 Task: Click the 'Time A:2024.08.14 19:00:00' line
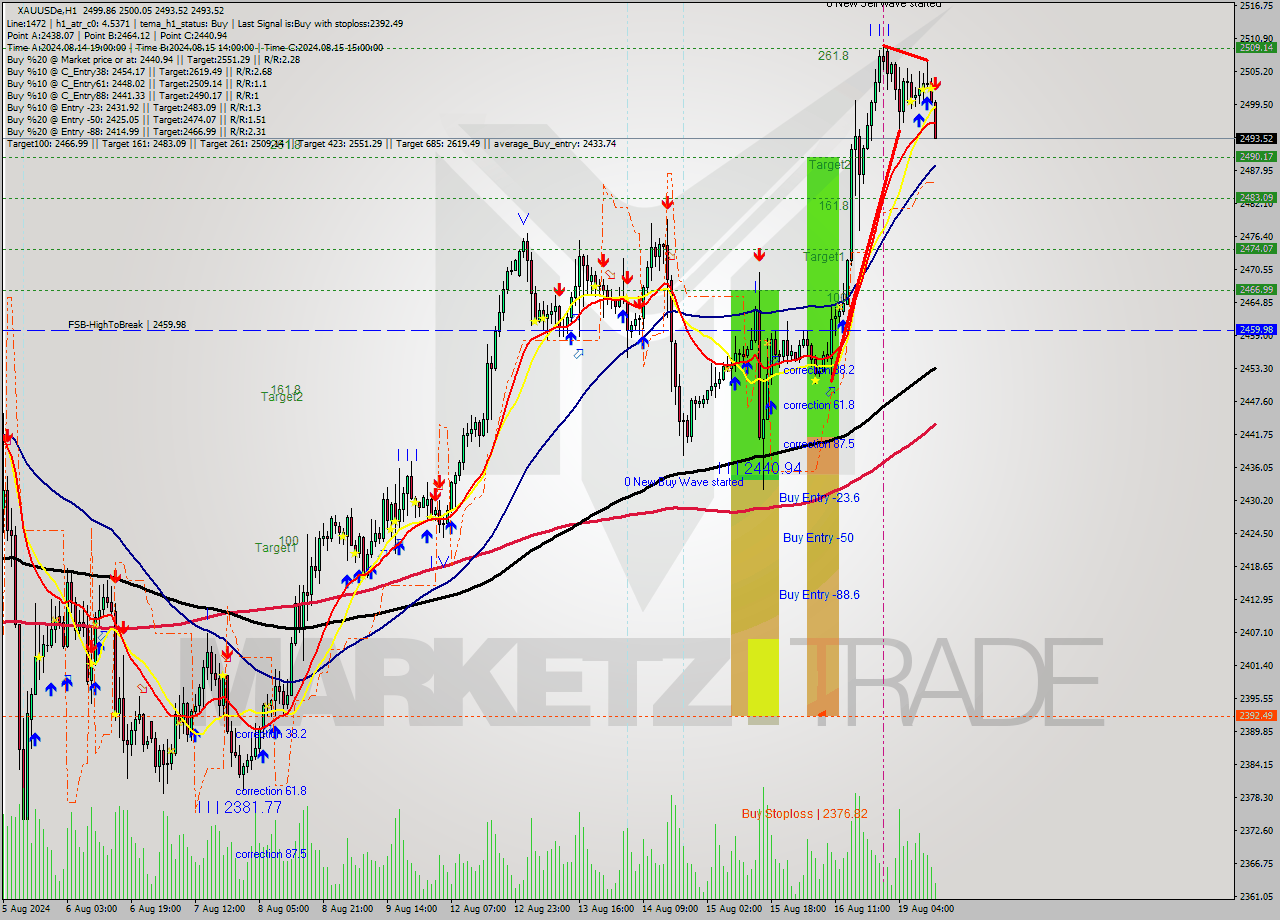(66, 47)
